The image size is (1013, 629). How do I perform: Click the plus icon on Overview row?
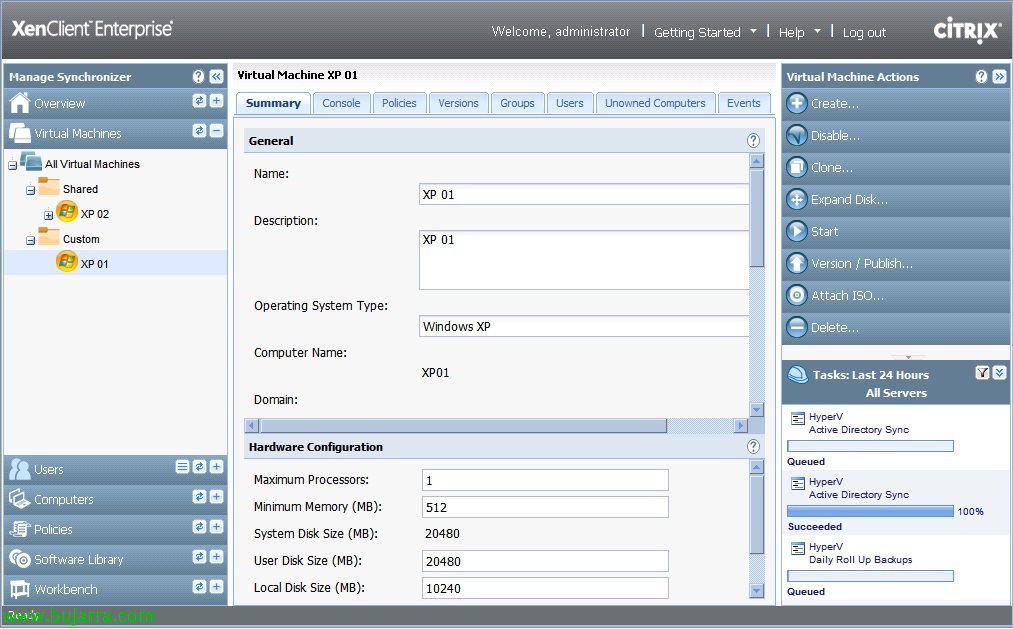216,101
